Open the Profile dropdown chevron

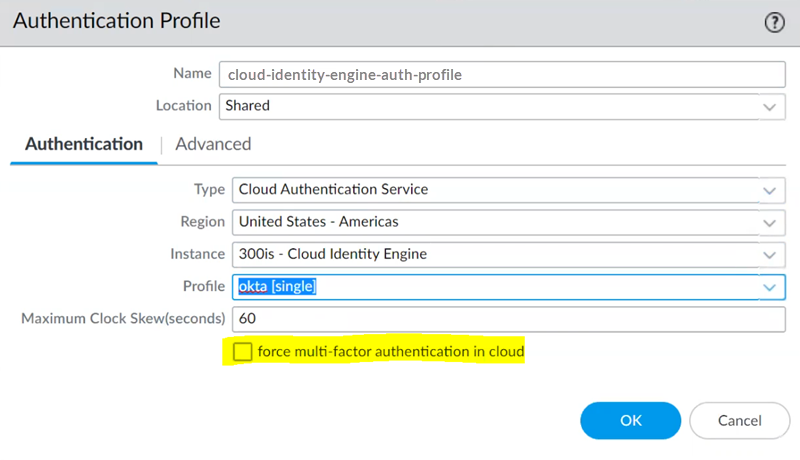point(768,287)
